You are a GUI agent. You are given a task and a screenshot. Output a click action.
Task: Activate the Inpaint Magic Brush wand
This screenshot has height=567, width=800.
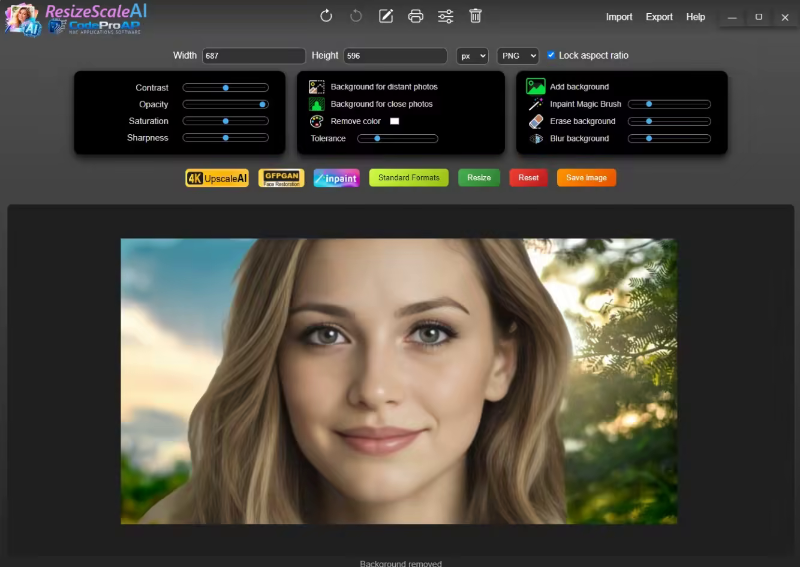tap(536, 104)
